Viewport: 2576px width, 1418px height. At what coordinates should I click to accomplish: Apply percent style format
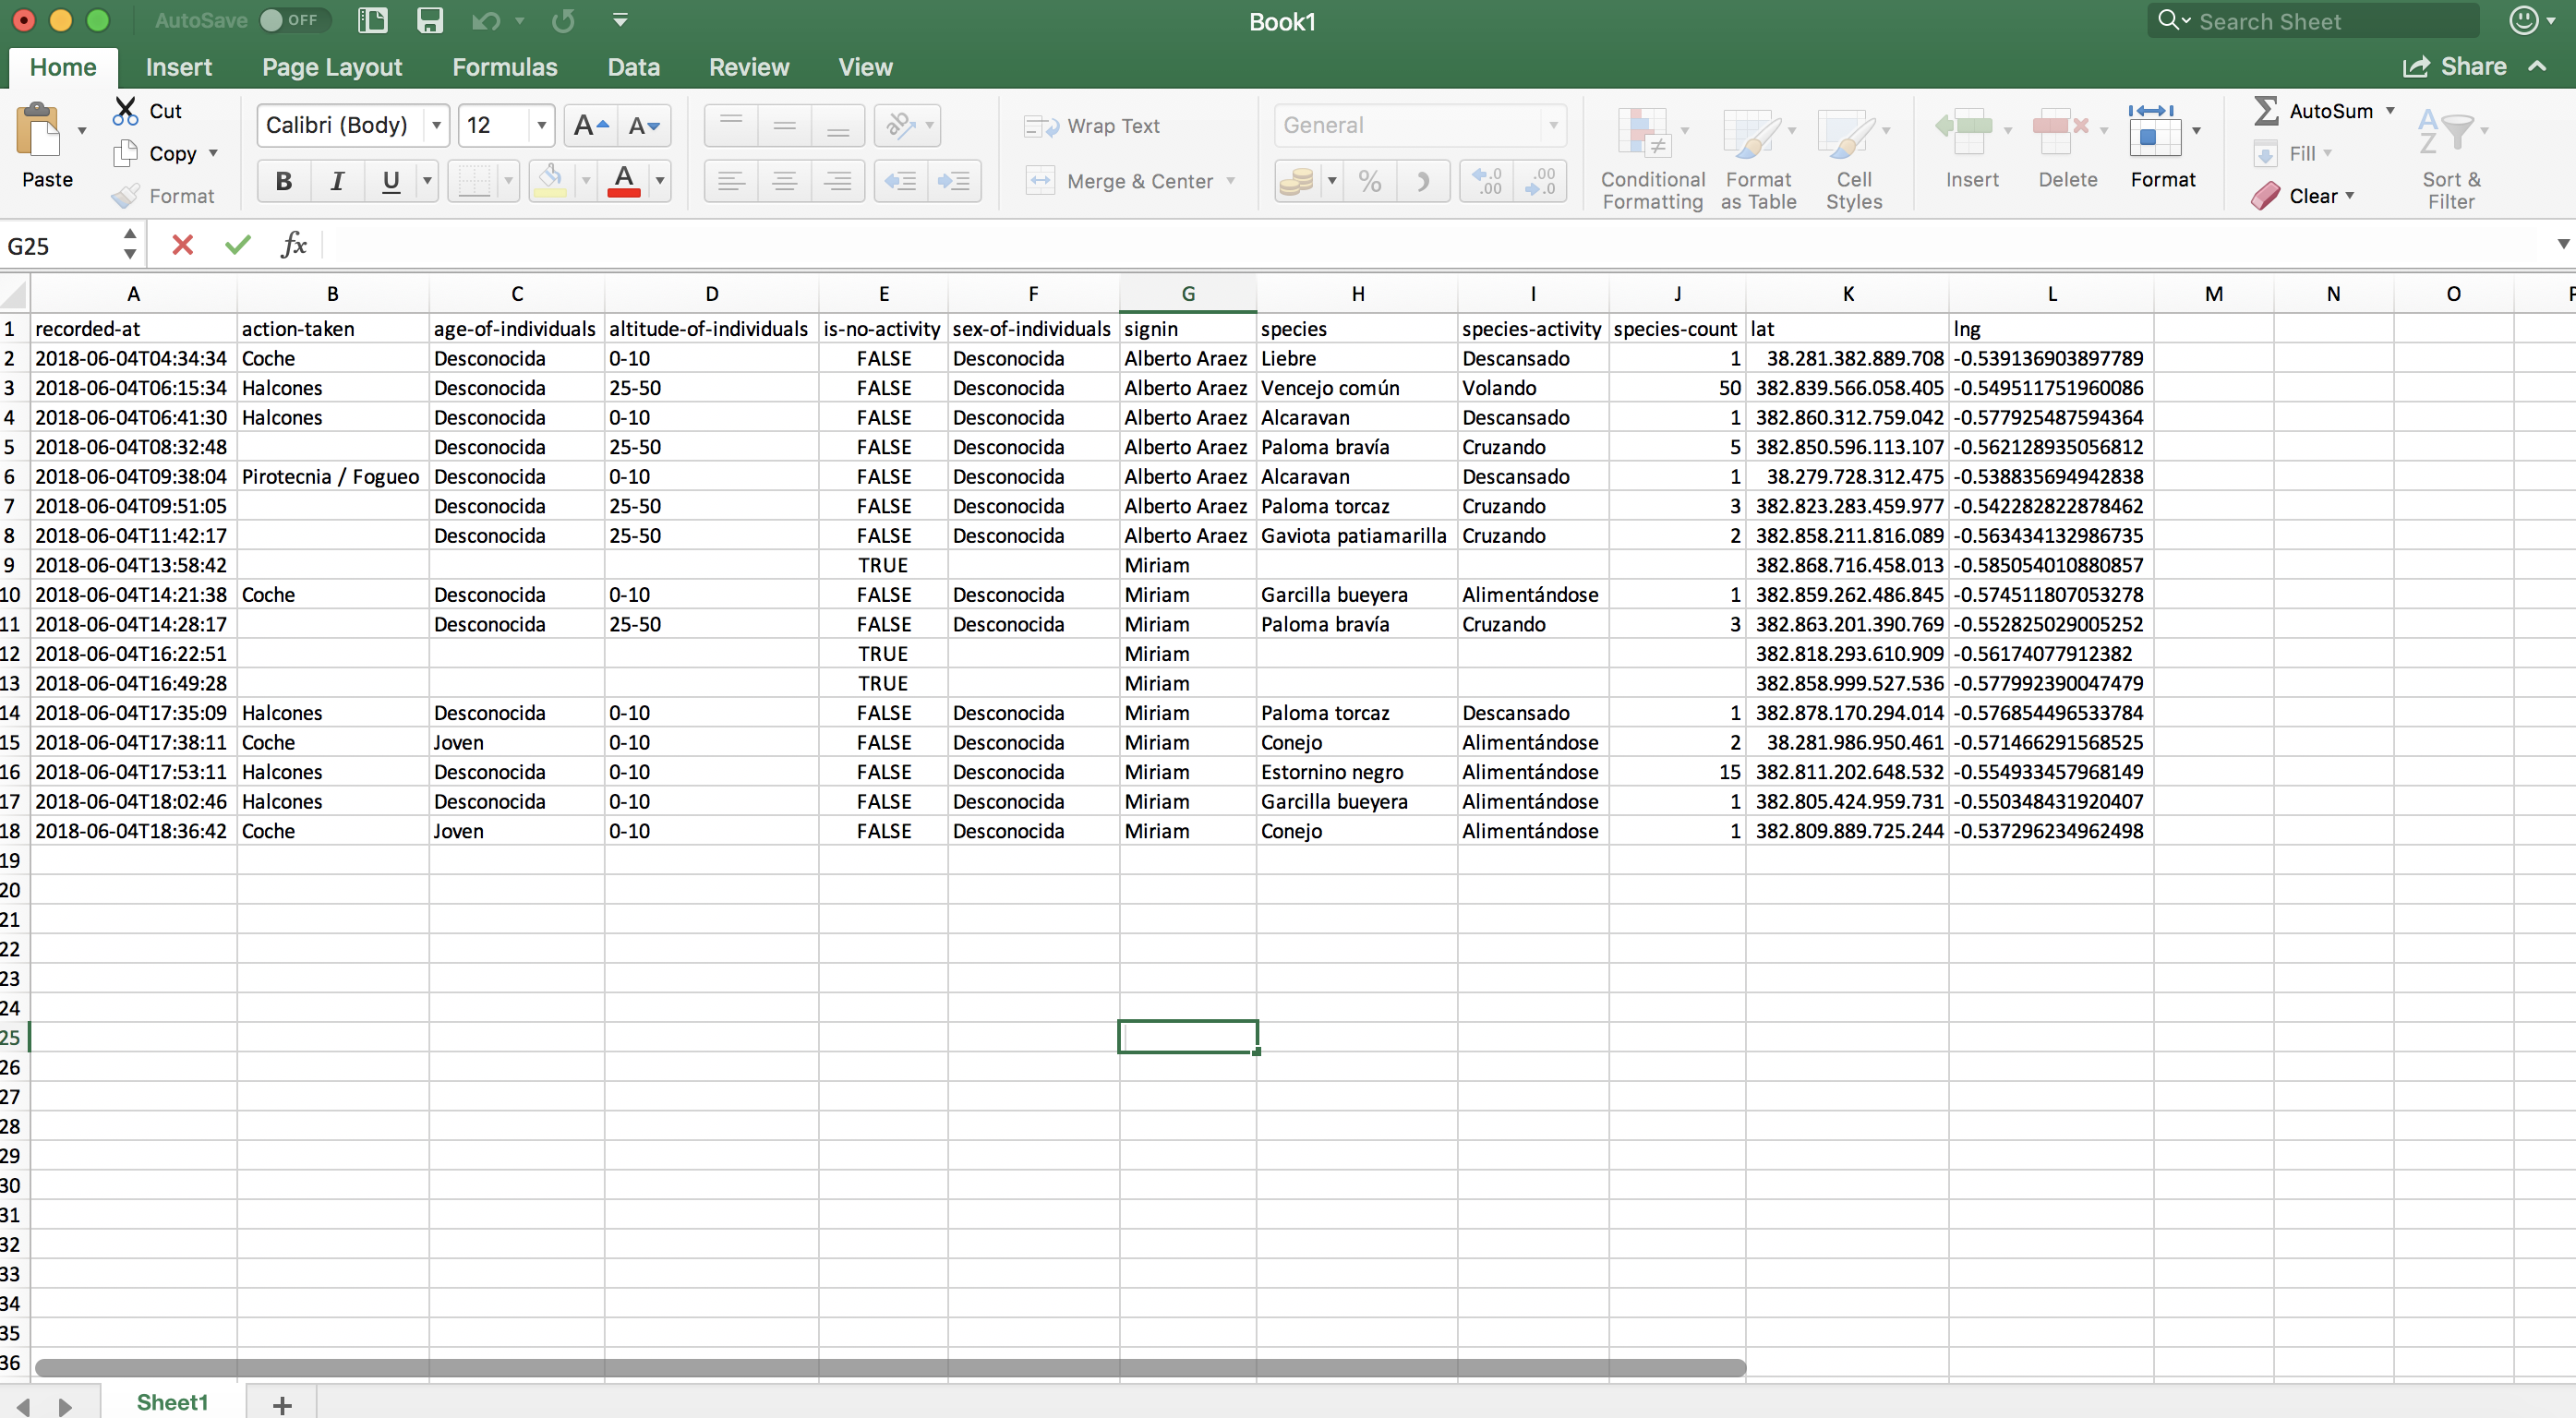coord(1370,181)
